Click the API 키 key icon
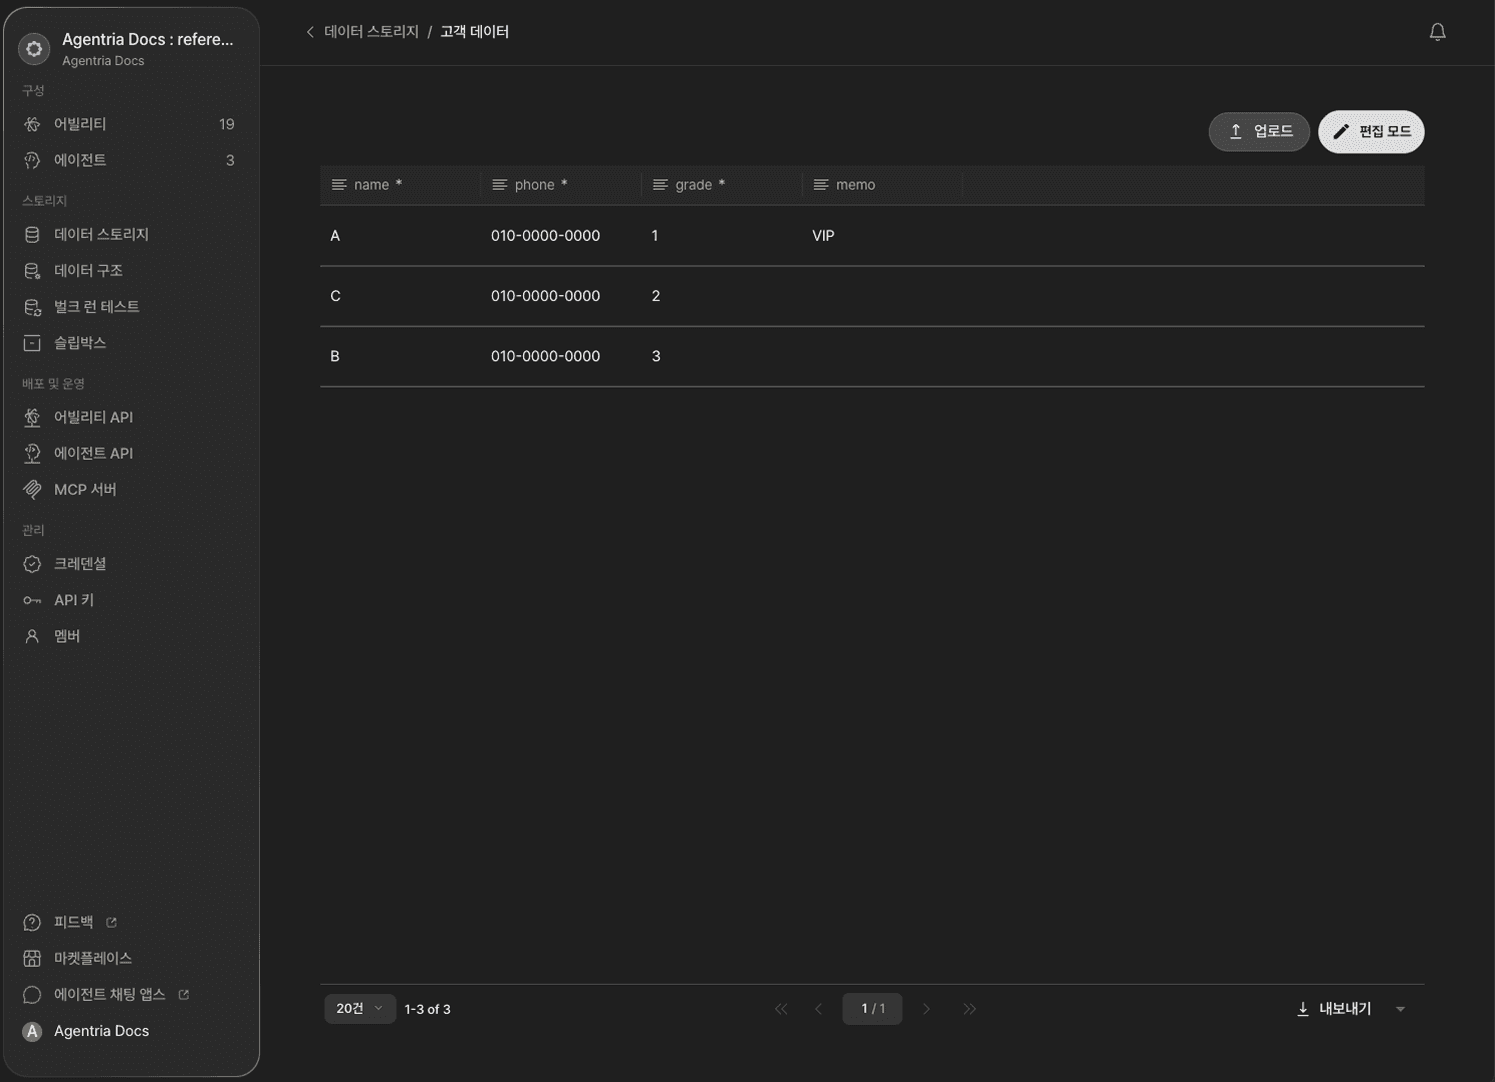Image resolution: width=1495 pixels, height=1082 pixels. click(x=32, y=600)
